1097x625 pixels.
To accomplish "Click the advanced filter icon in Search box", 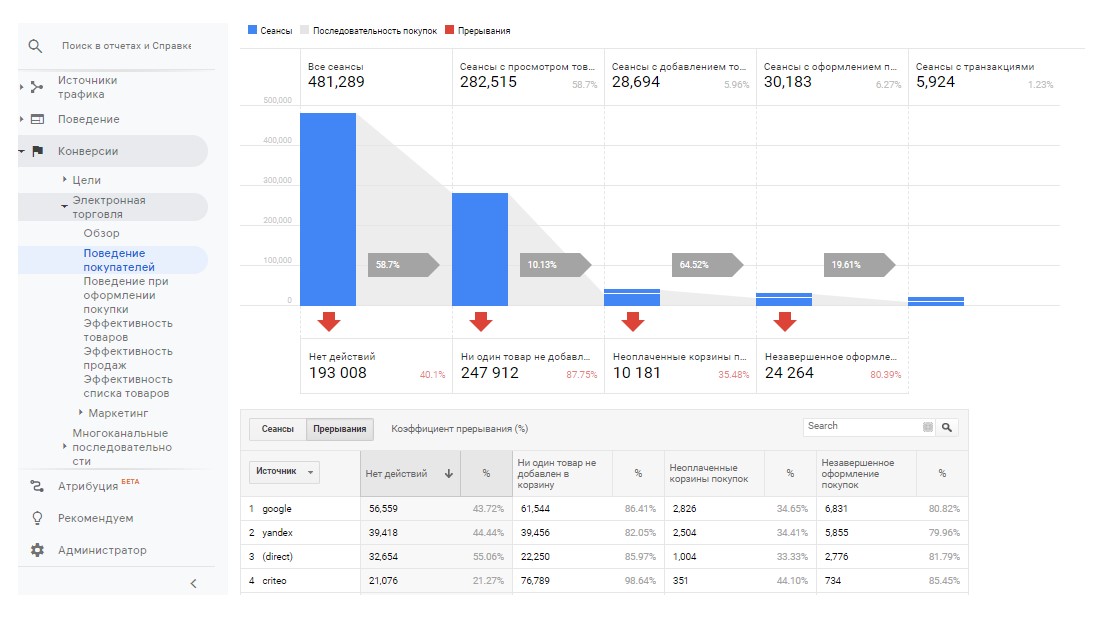I will [928, 427].
